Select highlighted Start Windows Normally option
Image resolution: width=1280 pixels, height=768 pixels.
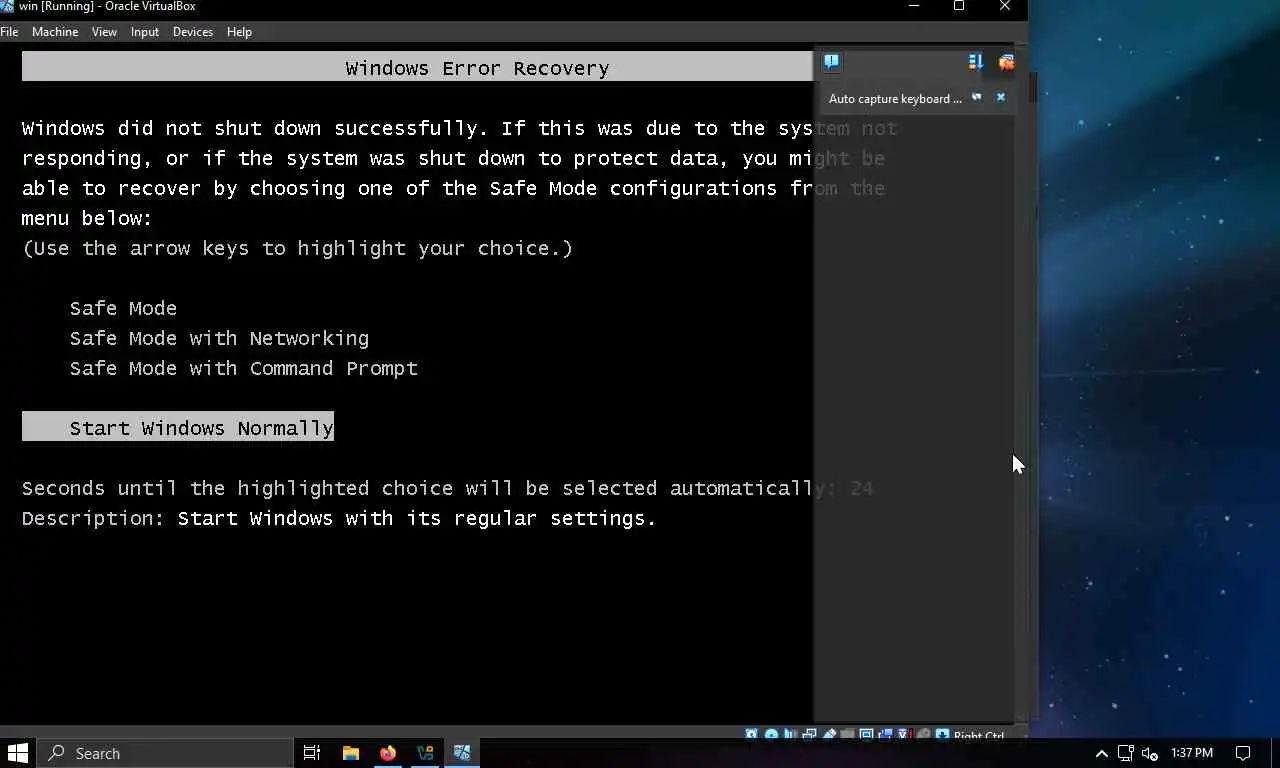pos(178,427)
